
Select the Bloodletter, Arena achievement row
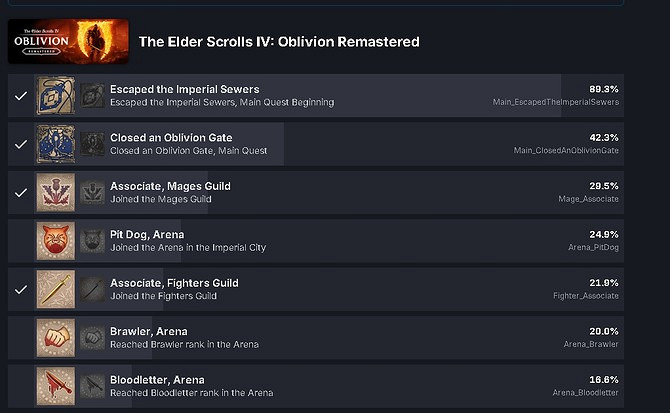[x=330, y=385]
